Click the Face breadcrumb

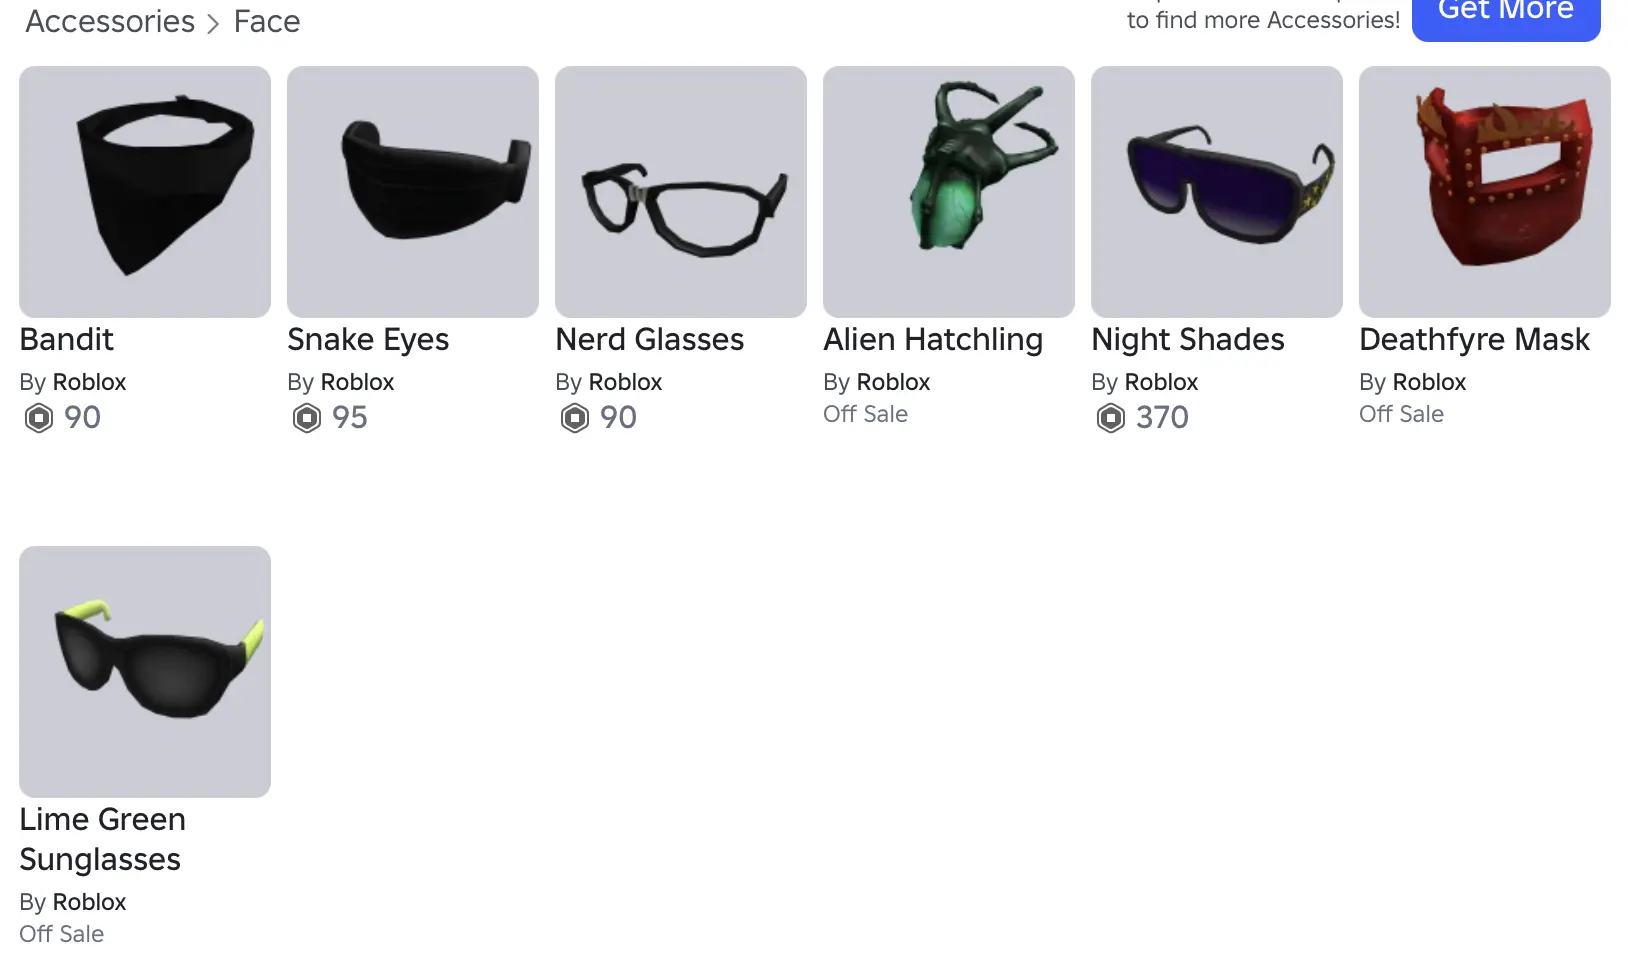267,21
